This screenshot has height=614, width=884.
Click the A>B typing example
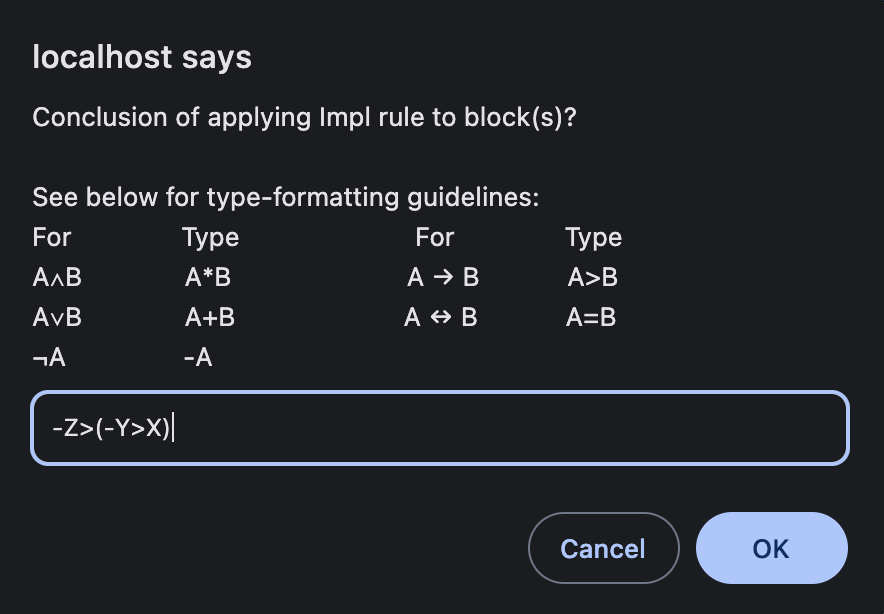(x=593, y=277)
